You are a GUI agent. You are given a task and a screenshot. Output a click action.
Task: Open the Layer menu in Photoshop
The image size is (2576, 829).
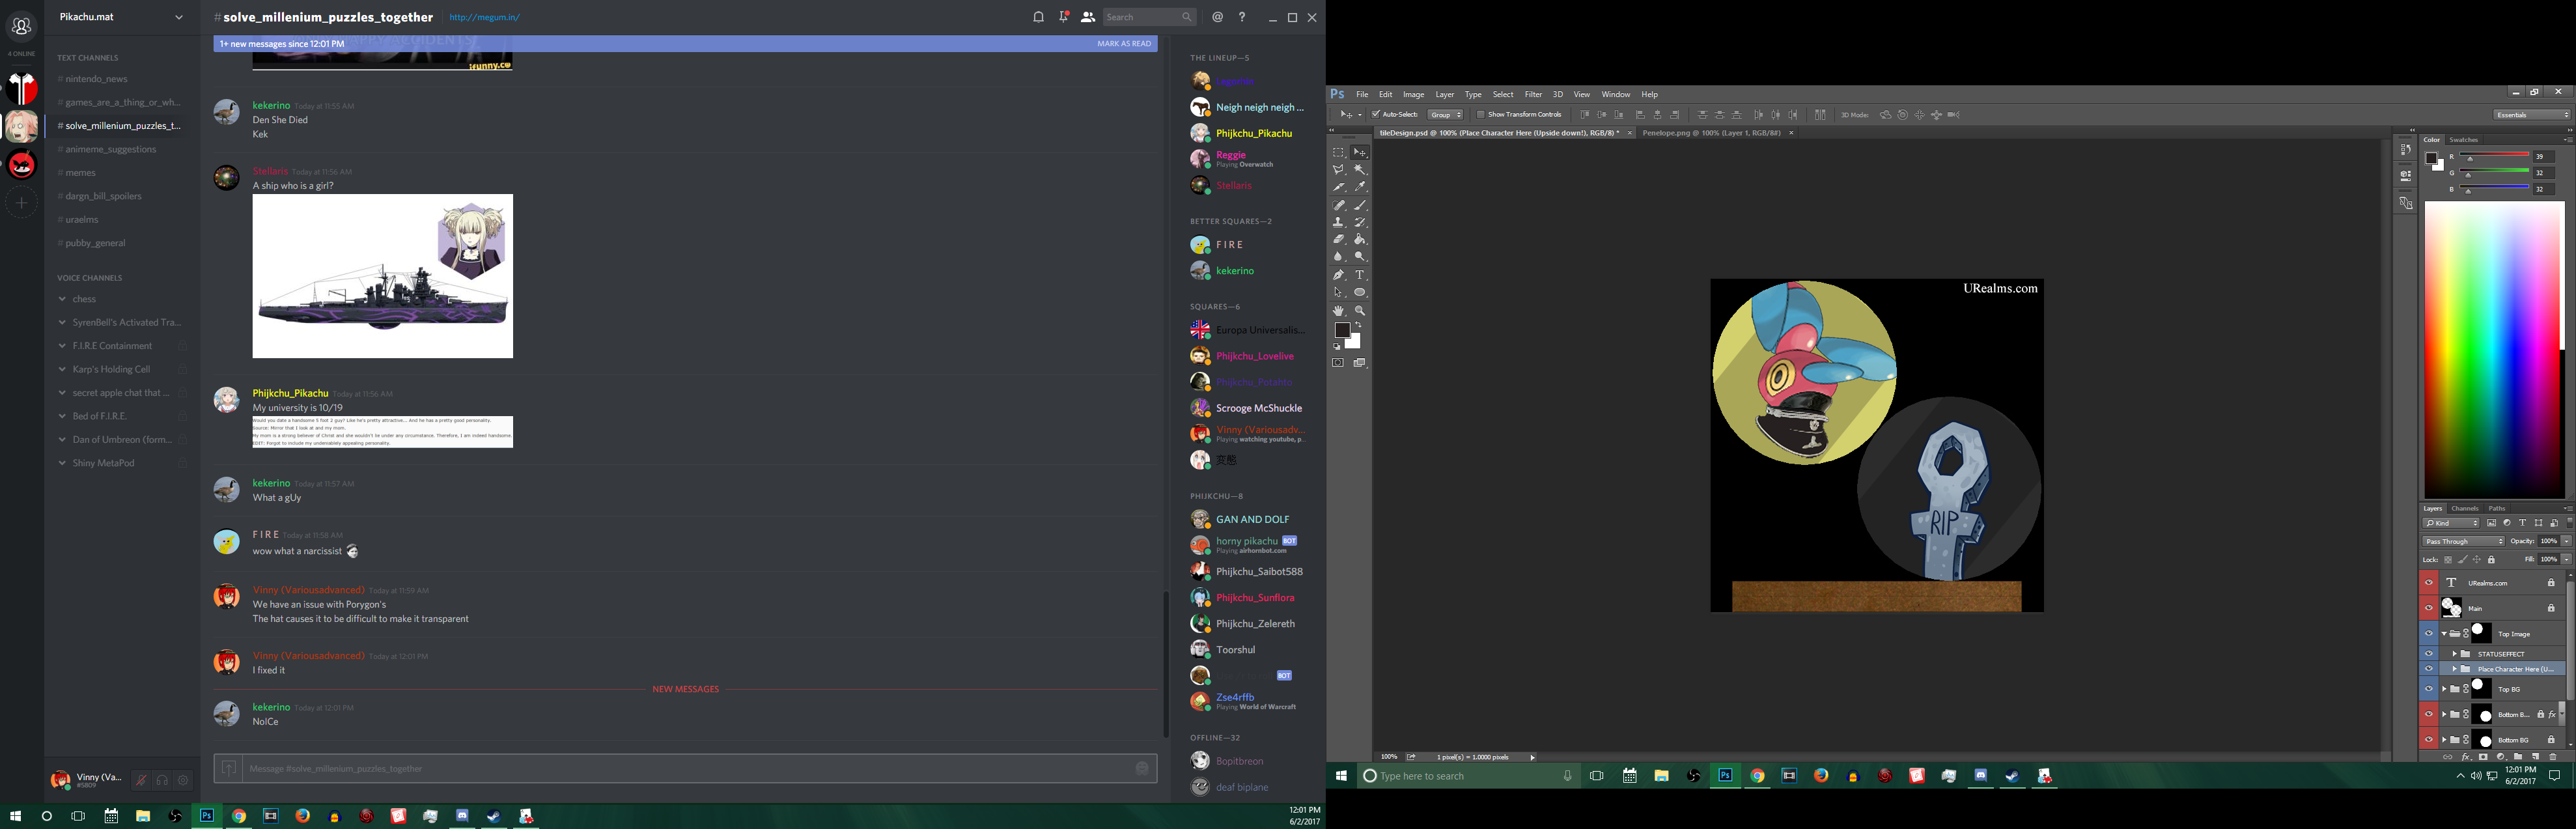(x=1445, y=95)
